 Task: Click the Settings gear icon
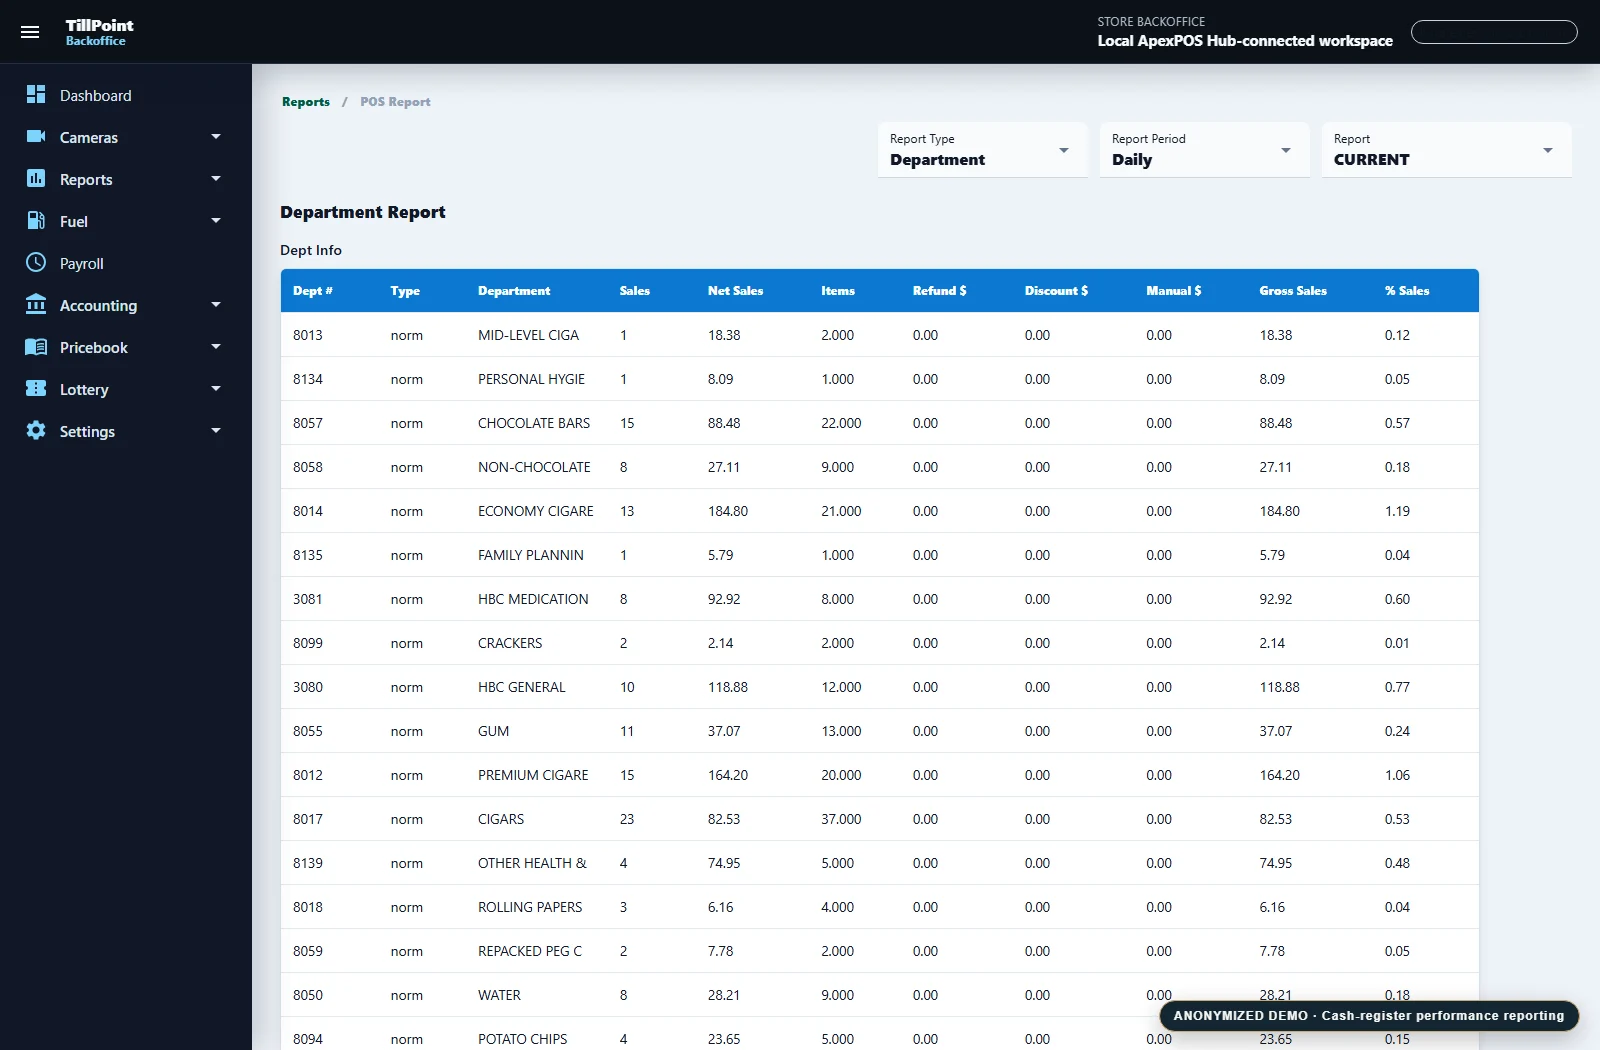36,430
